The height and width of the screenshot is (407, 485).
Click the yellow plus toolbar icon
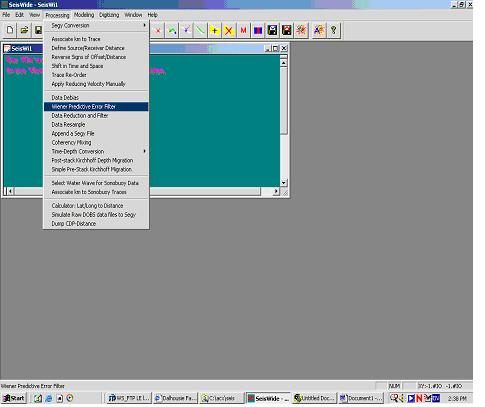(215, 31)
